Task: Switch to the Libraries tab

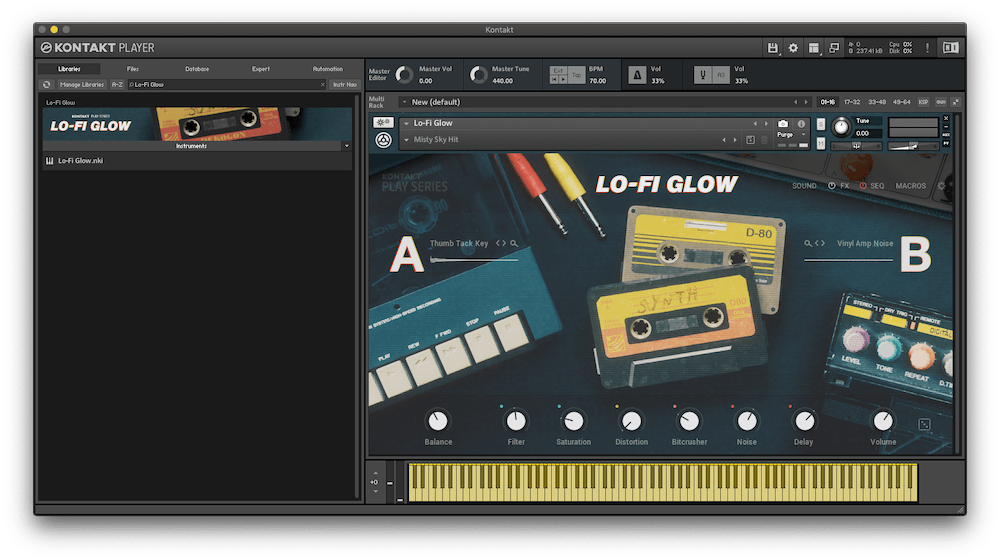Action: pos(69,69)
